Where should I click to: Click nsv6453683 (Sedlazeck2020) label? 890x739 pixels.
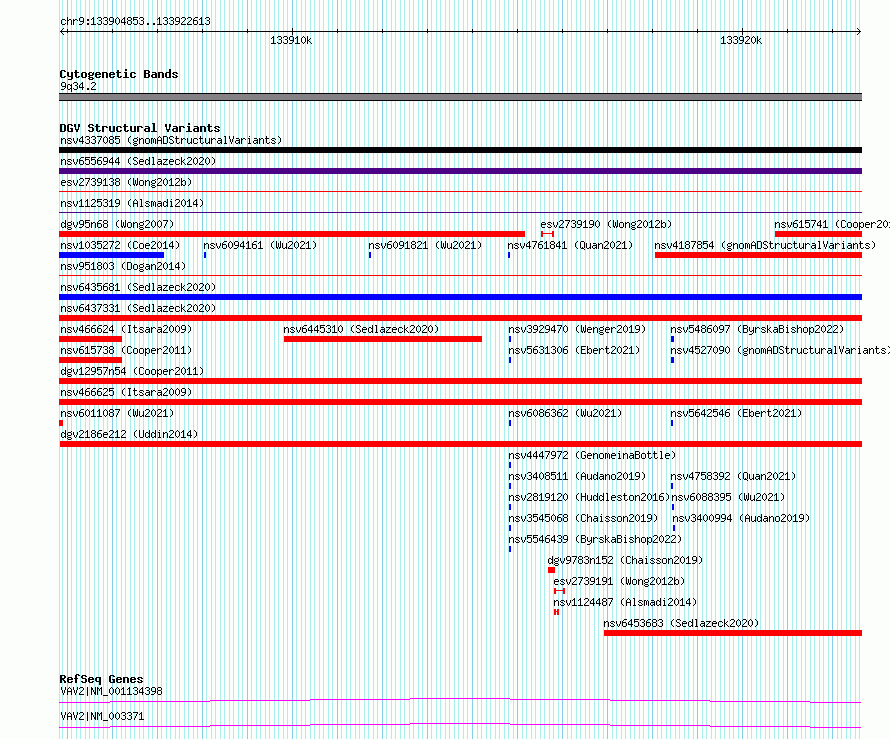[681, 623]
